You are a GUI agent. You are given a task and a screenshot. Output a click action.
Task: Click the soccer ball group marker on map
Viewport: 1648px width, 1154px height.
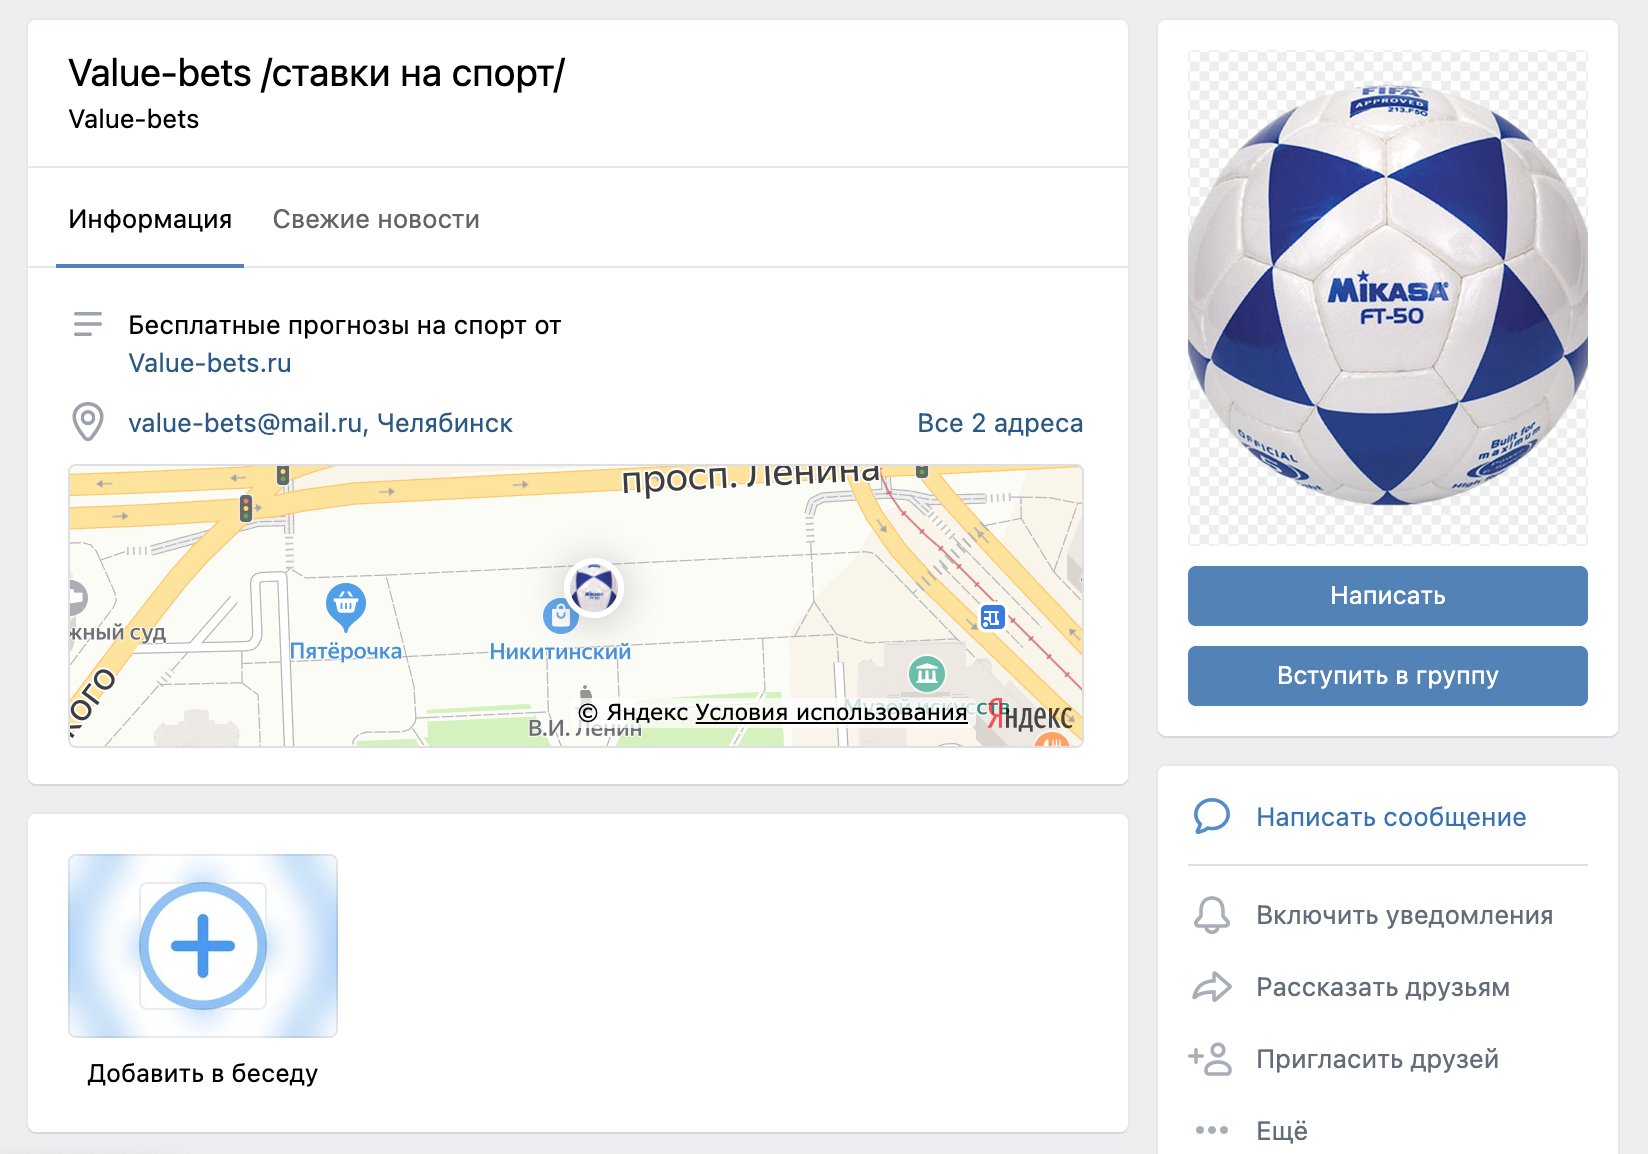[594, 588]
